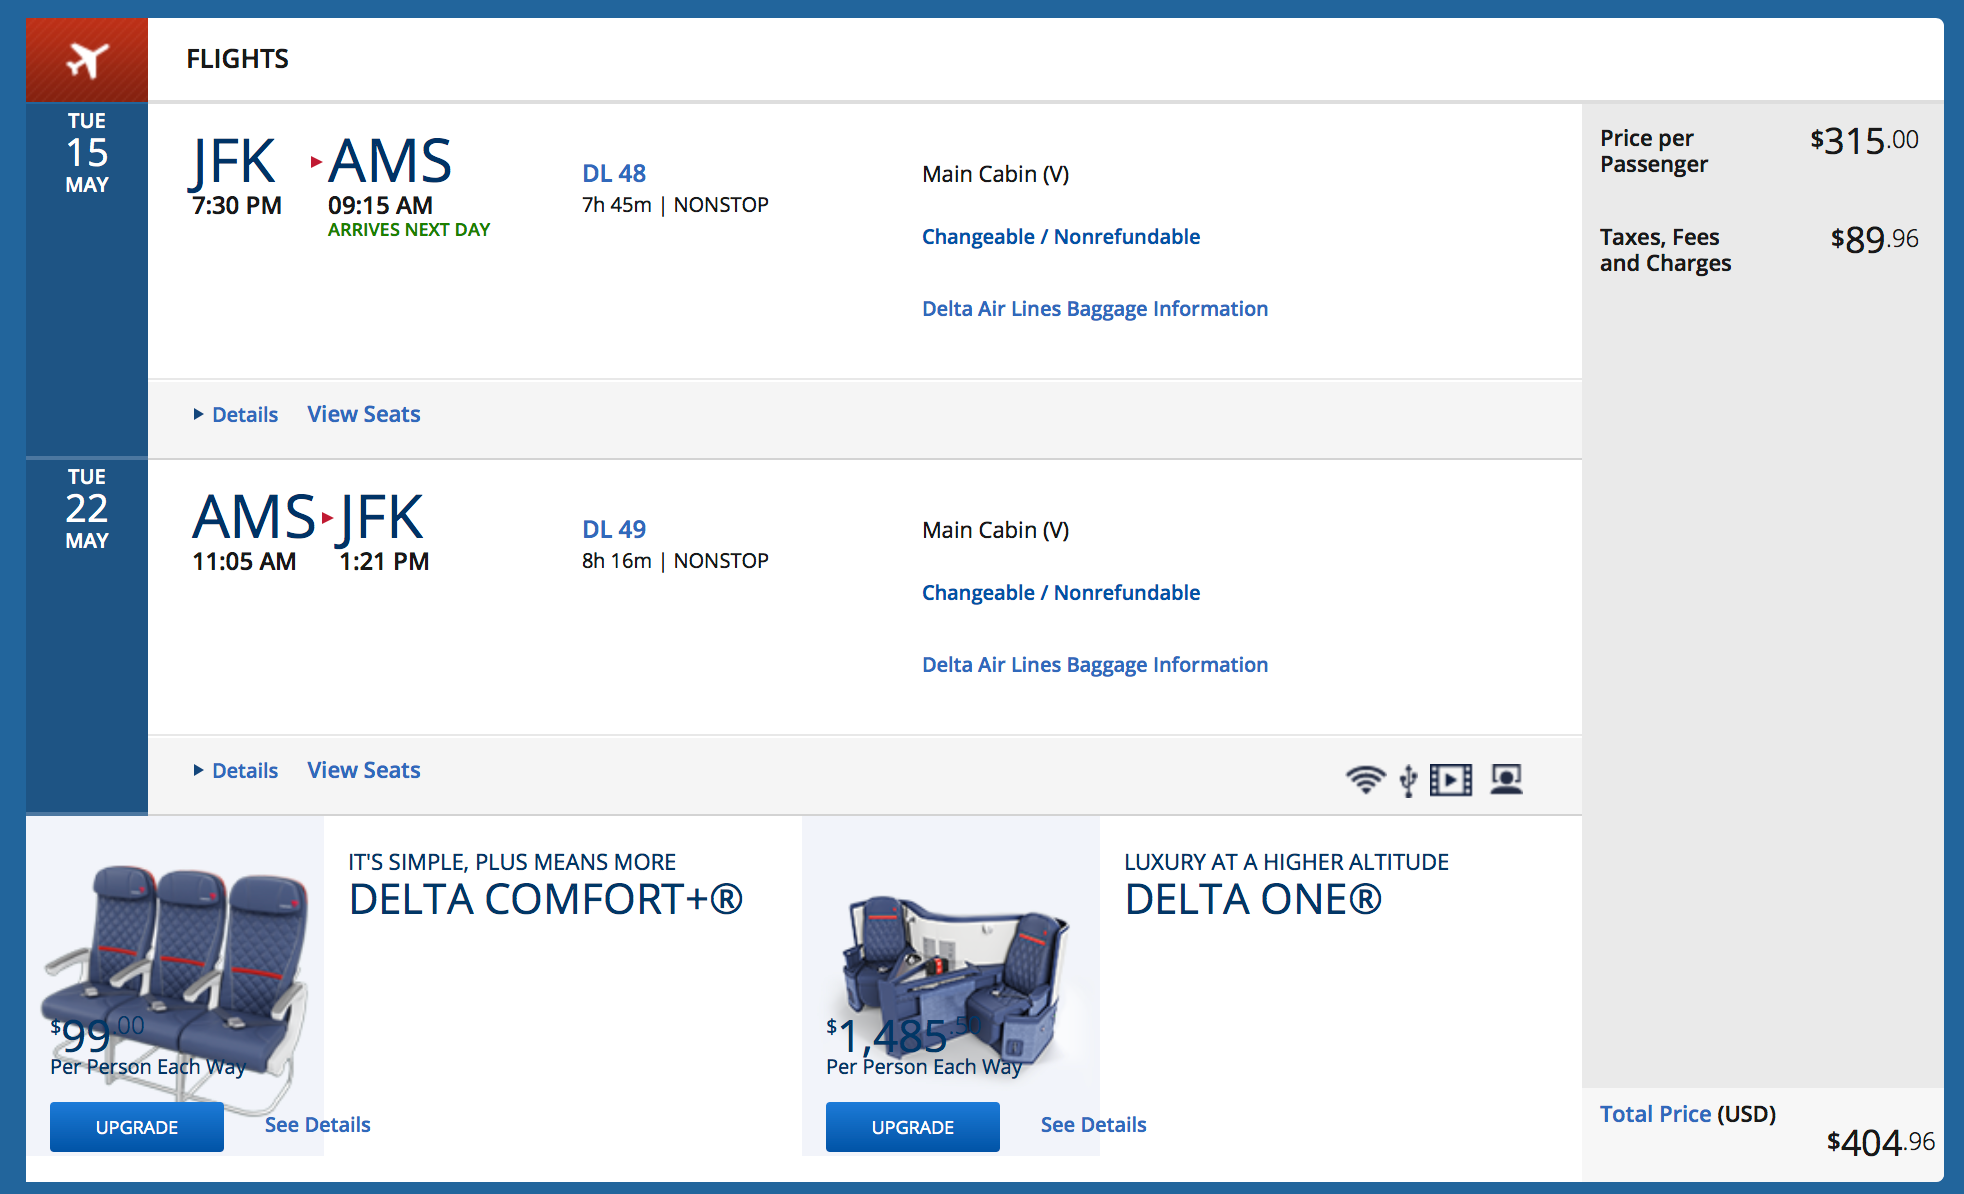Viewport: 1964px width, 1194px height.
Task: Click the personal entertainment screen icon
Action: pos(1506,779)
